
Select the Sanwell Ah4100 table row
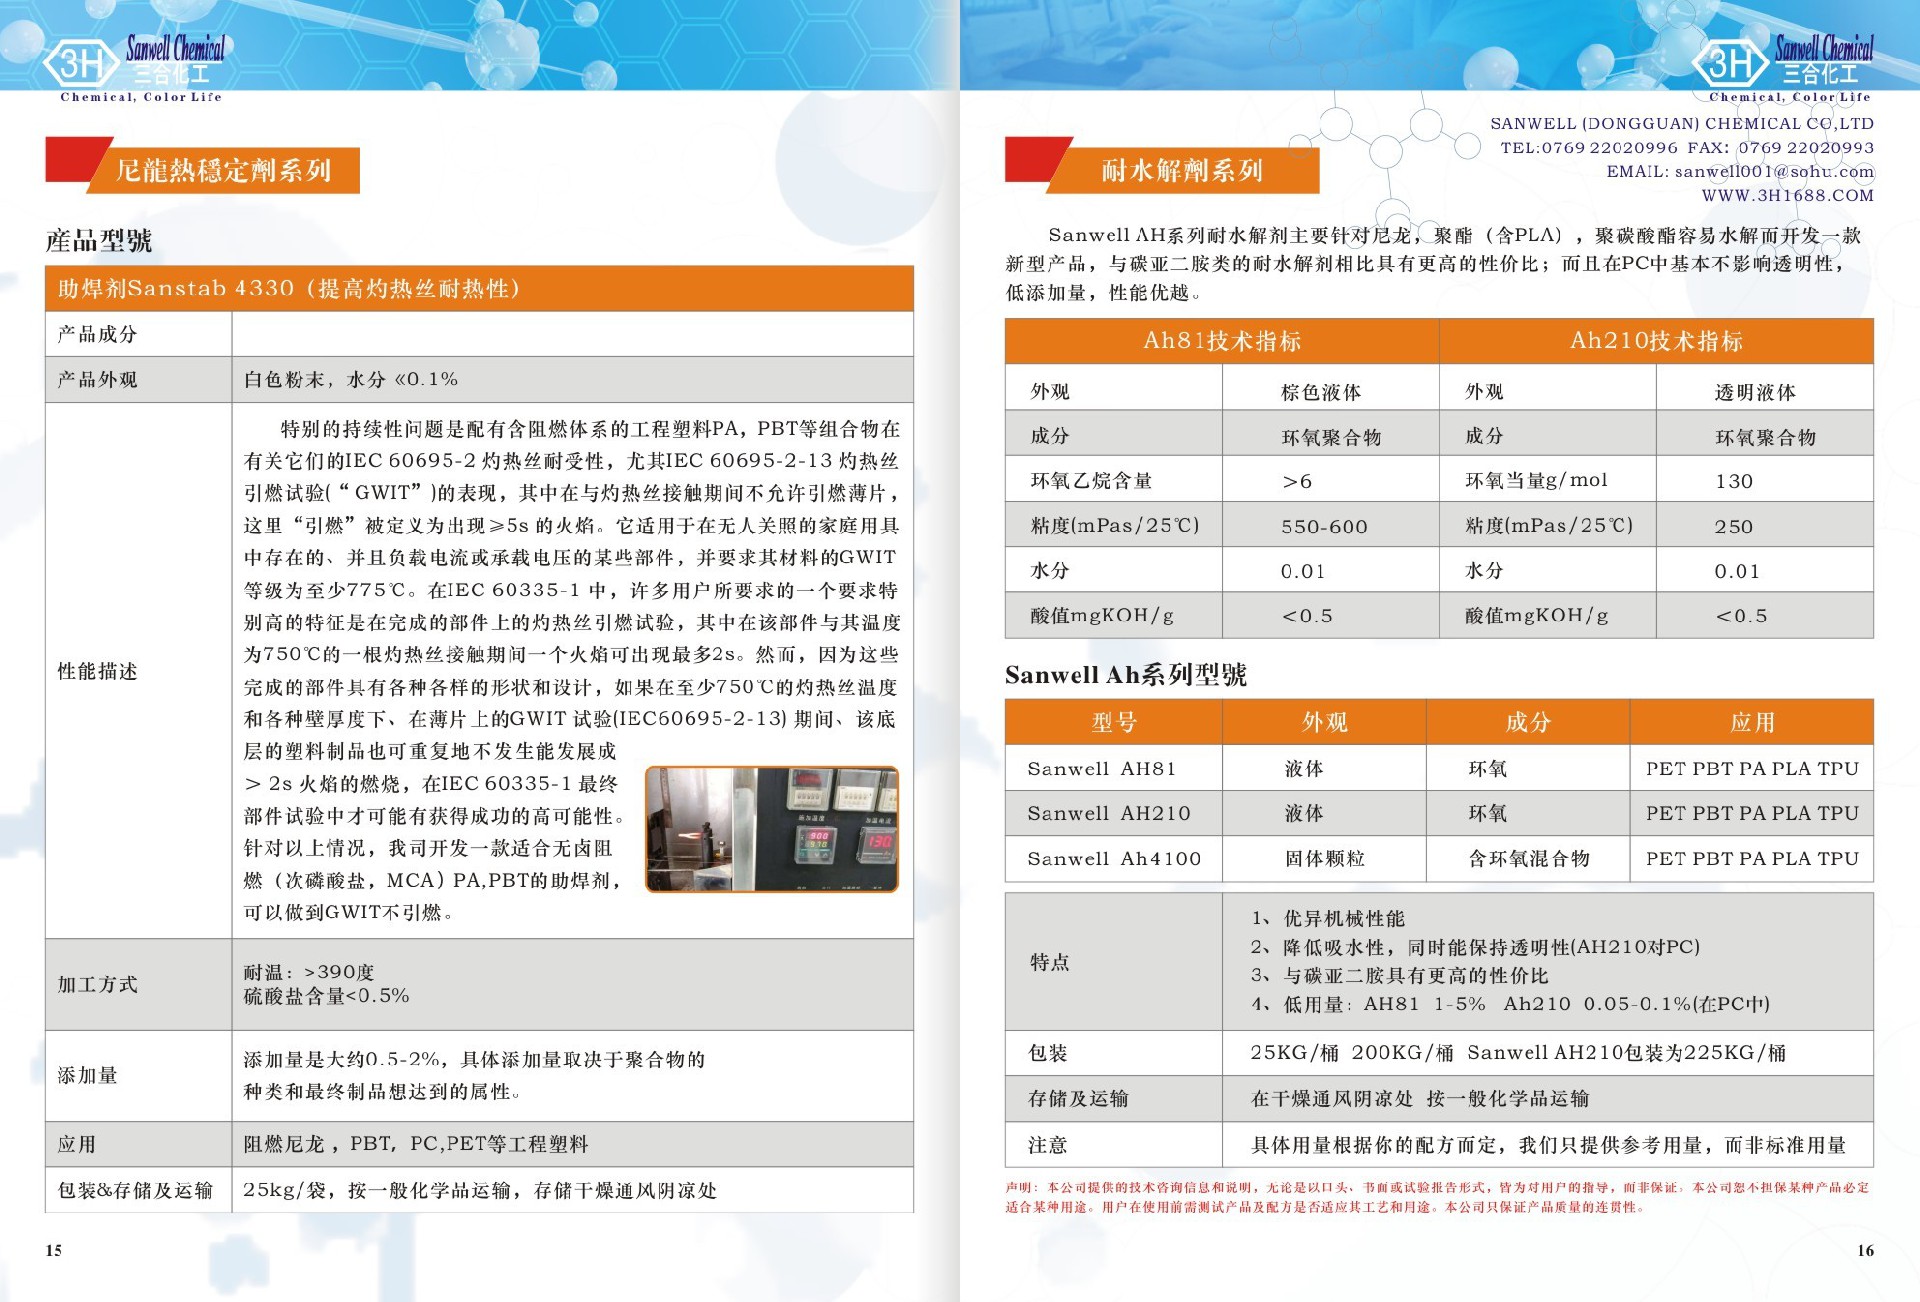click(x=1113, y=858)
